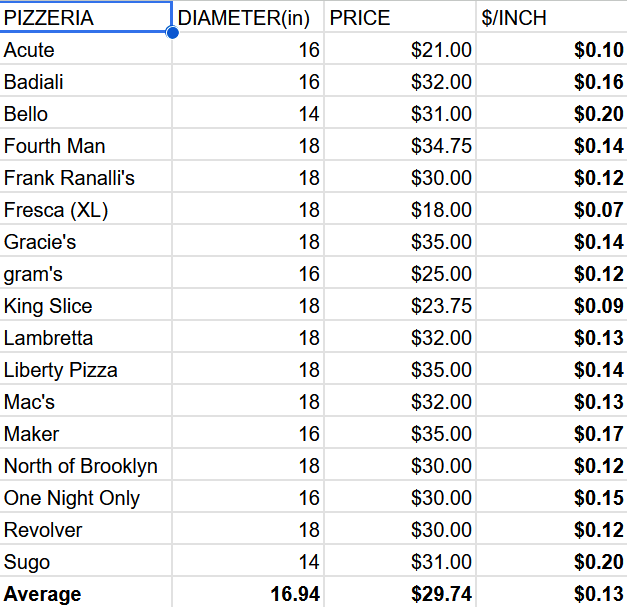The image size is (627, 607).
Task: Select the average price cell $29.74
Action: point(400,594)
